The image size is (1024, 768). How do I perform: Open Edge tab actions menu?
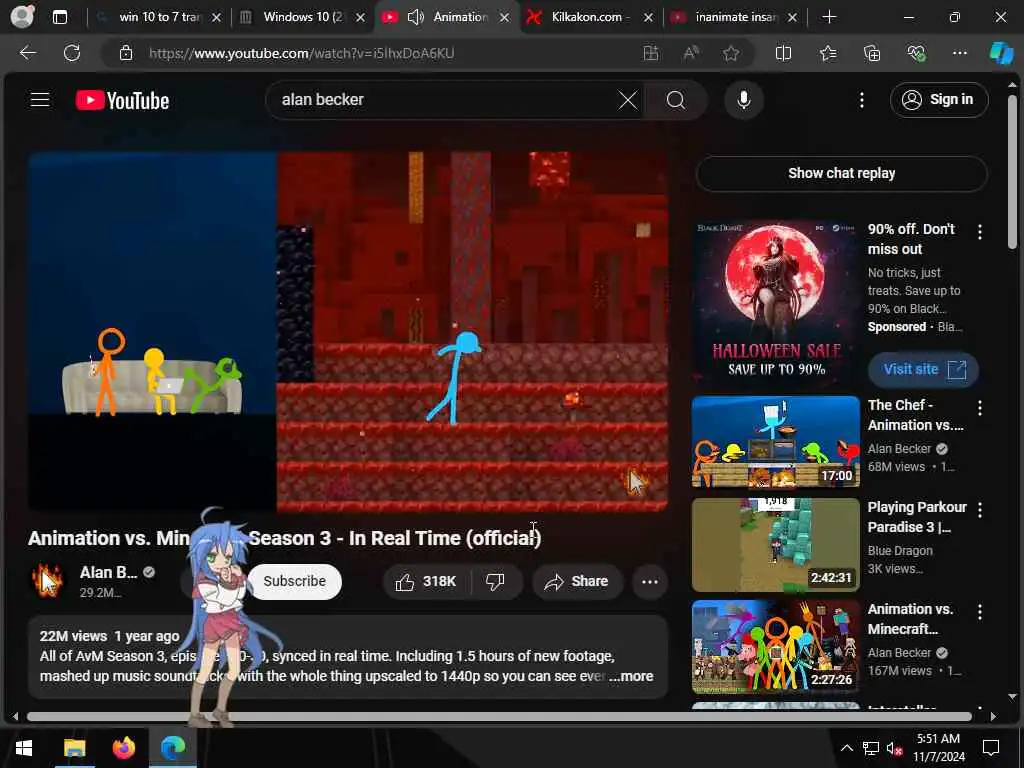(59, 17)
